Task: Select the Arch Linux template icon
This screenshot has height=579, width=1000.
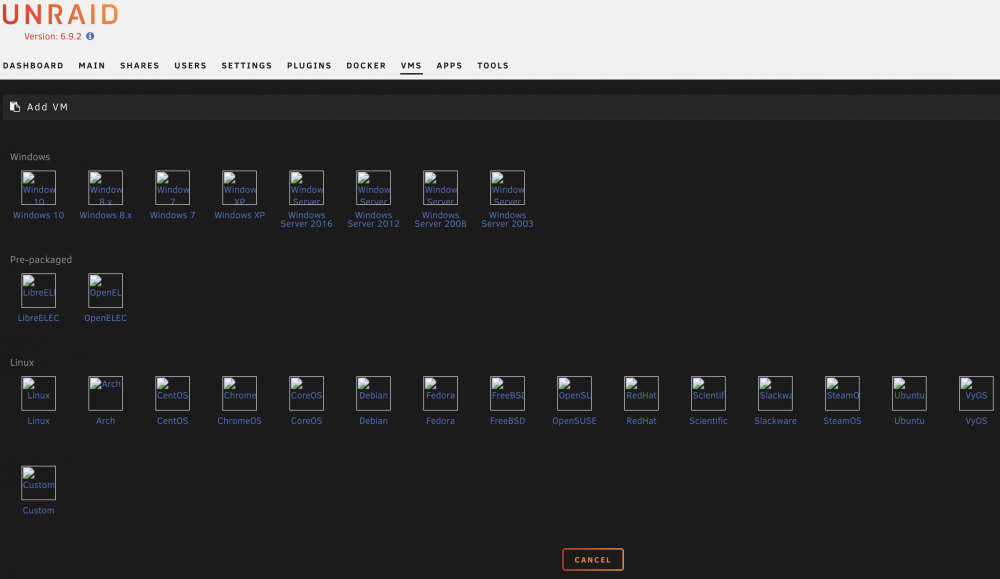Action: (105, 393)
